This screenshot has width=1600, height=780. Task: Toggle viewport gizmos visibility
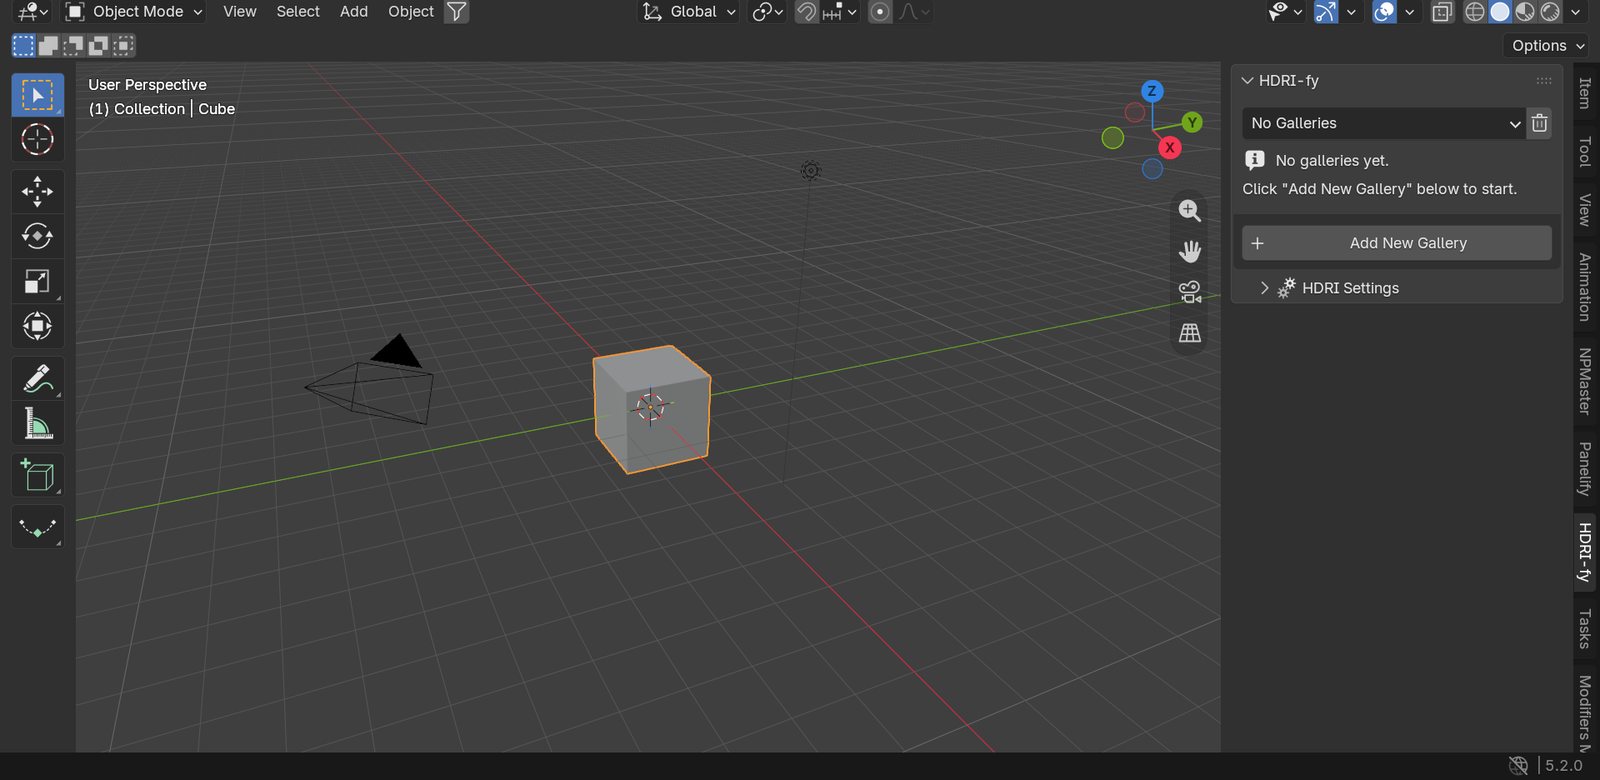point(1326,12)
